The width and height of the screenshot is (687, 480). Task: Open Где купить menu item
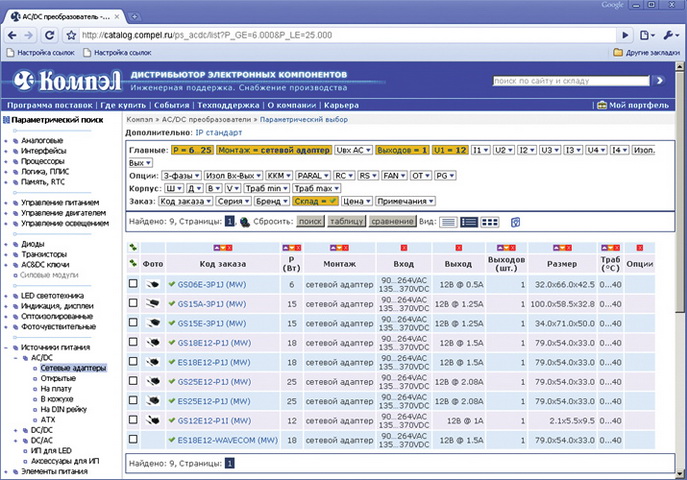pos(123,105)
